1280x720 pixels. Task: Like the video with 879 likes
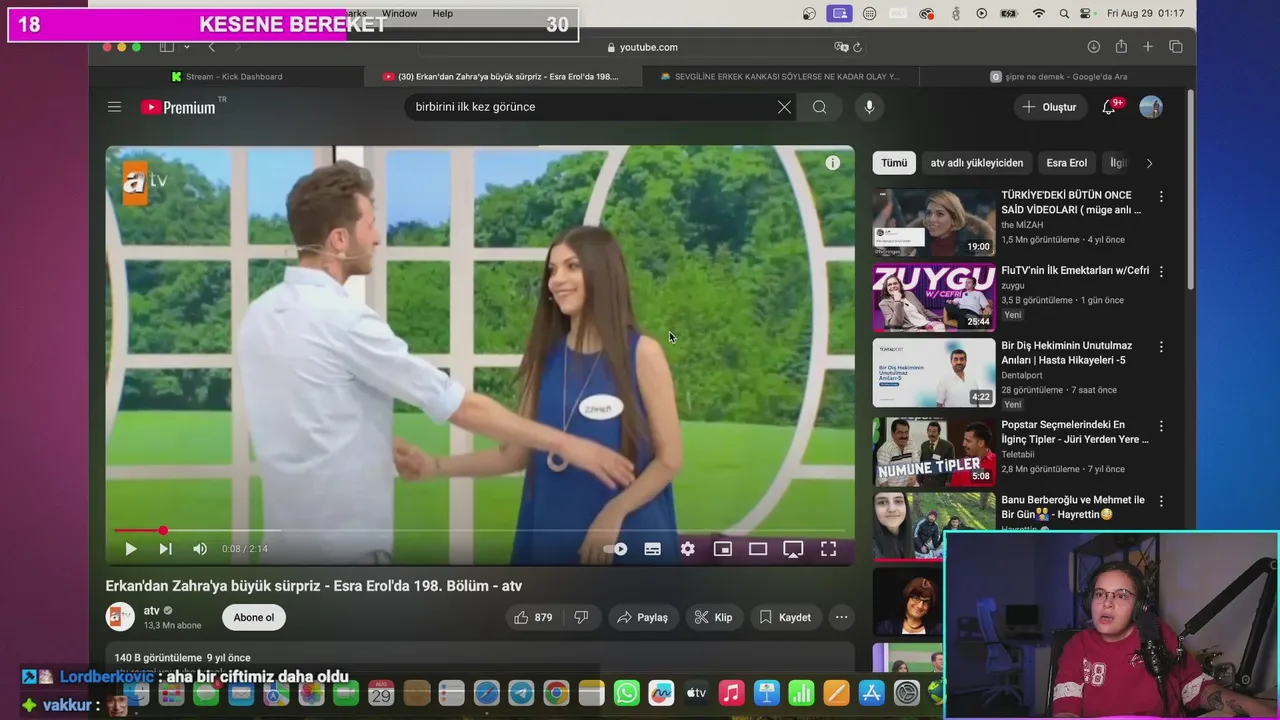pos(533,617)
